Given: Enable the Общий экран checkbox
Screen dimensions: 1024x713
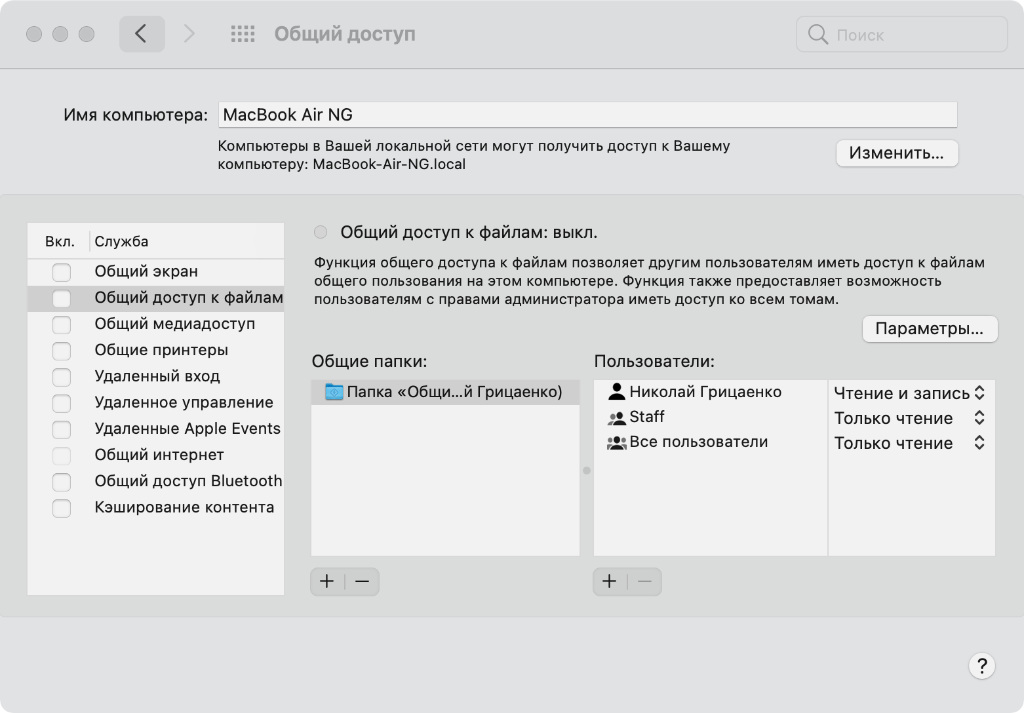Looking at the screenshot, I should (62, 272).
